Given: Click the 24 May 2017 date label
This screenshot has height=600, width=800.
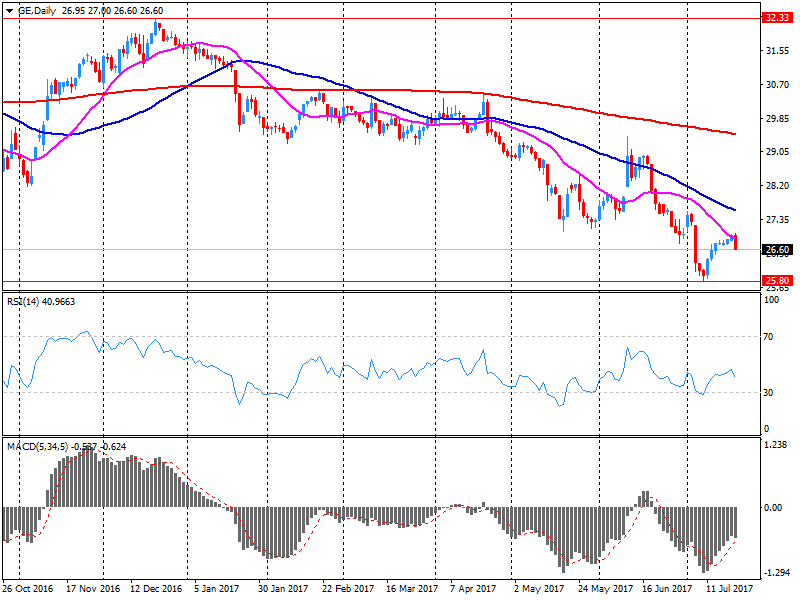Looking at the screenshot, I should (x=605, y=589).
